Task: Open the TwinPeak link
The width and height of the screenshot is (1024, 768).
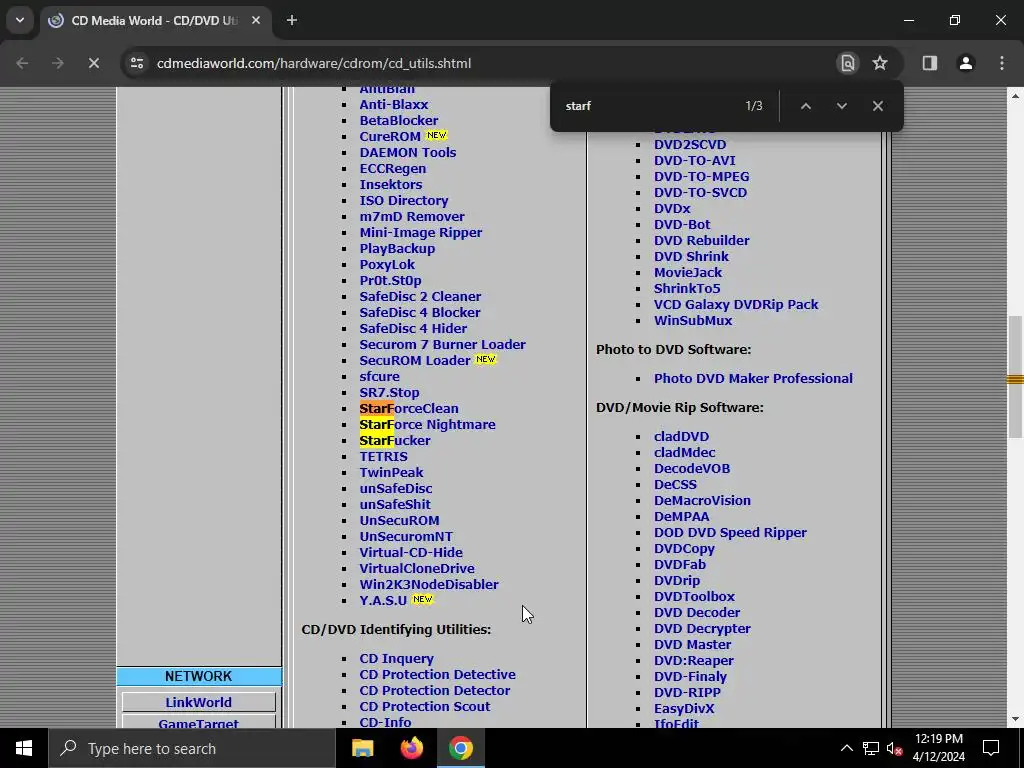Action: pyautogui.click(x=391, y=473)
